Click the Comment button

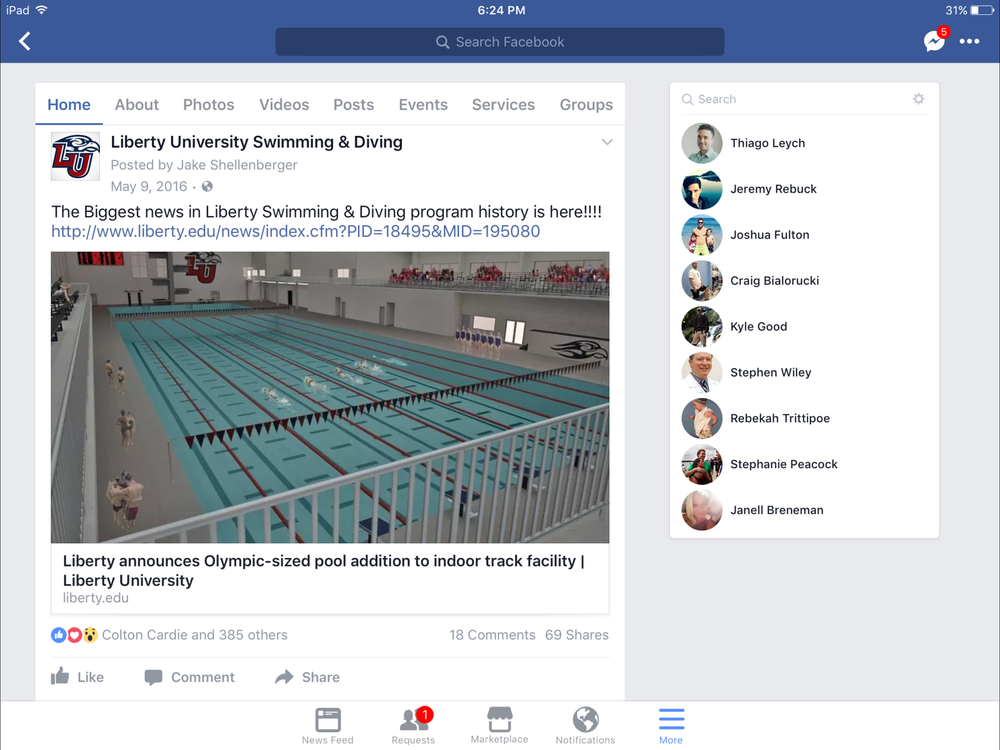tap(189, 677)
